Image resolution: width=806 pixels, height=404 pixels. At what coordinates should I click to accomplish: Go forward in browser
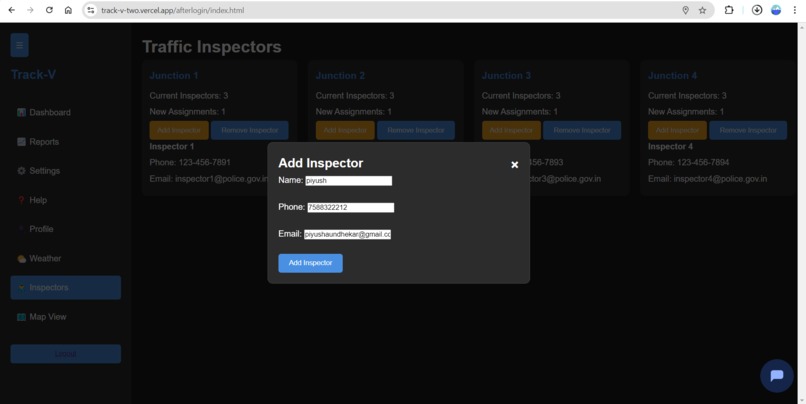pos(30,10)
